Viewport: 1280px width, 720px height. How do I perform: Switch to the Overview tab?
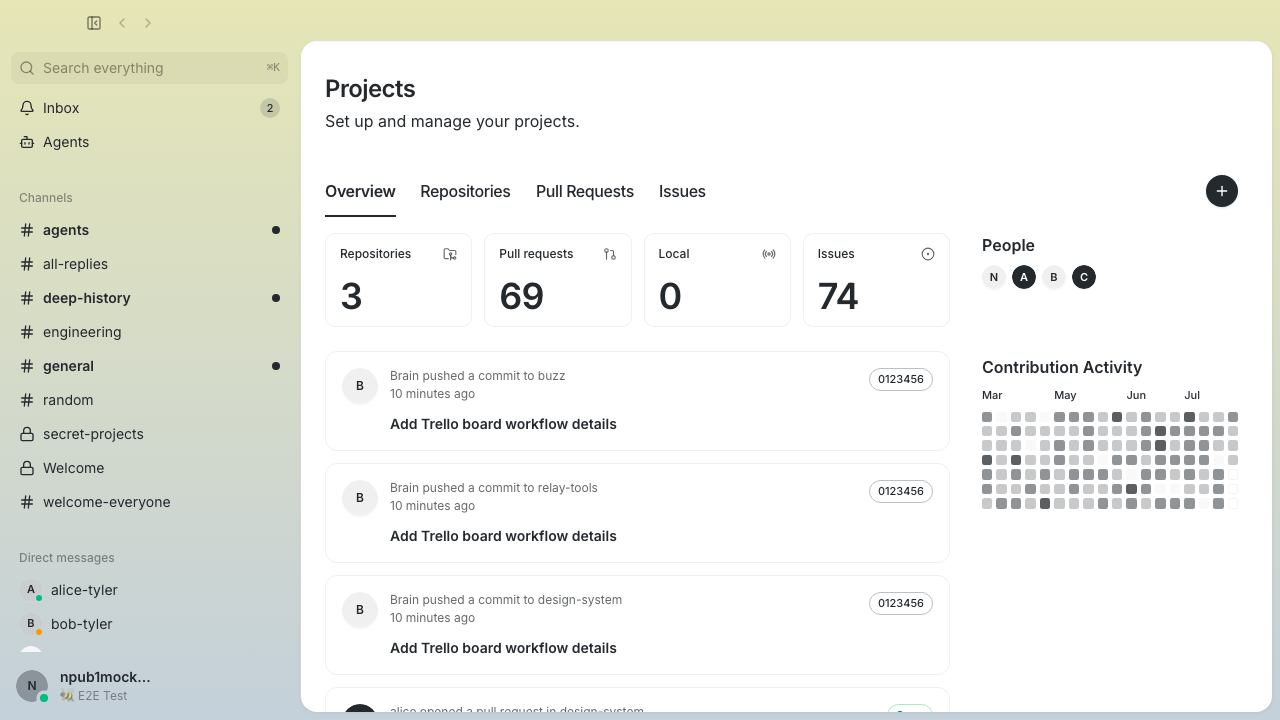point(360,192)
